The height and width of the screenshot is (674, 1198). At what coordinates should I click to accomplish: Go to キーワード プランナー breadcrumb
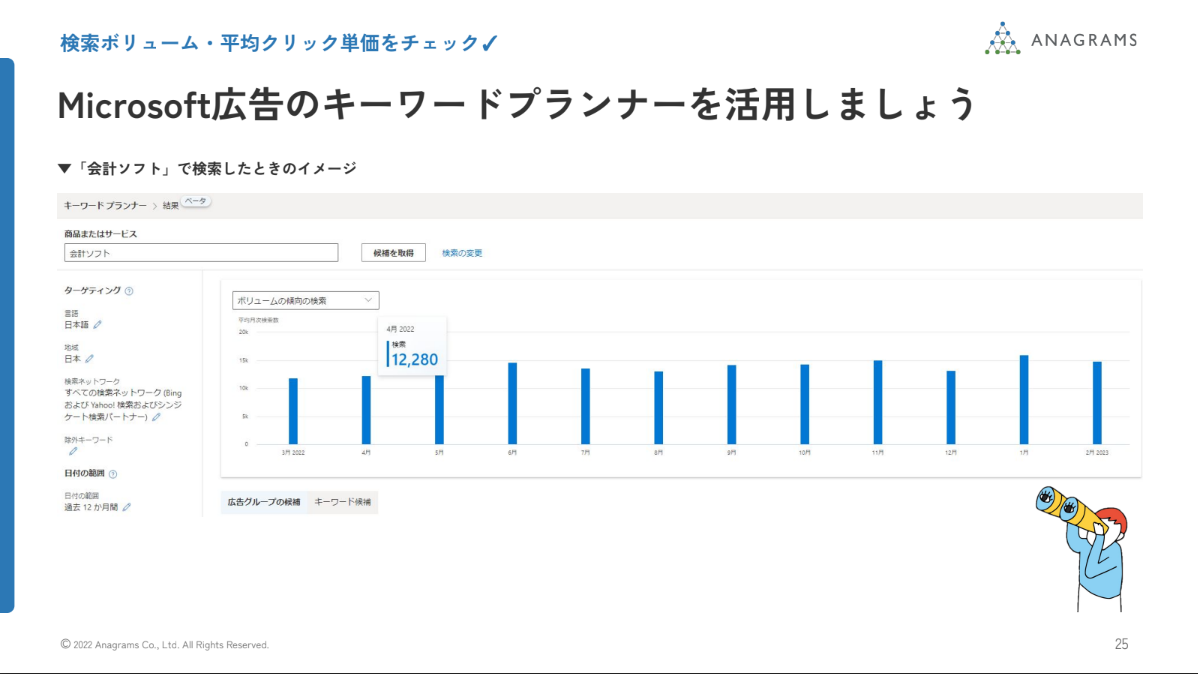tap(105, 206)
